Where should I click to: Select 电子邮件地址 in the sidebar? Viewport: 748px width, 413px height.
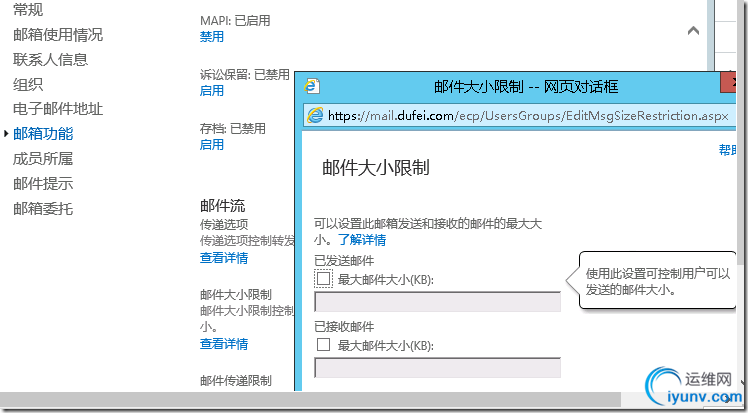pos(58,109)
